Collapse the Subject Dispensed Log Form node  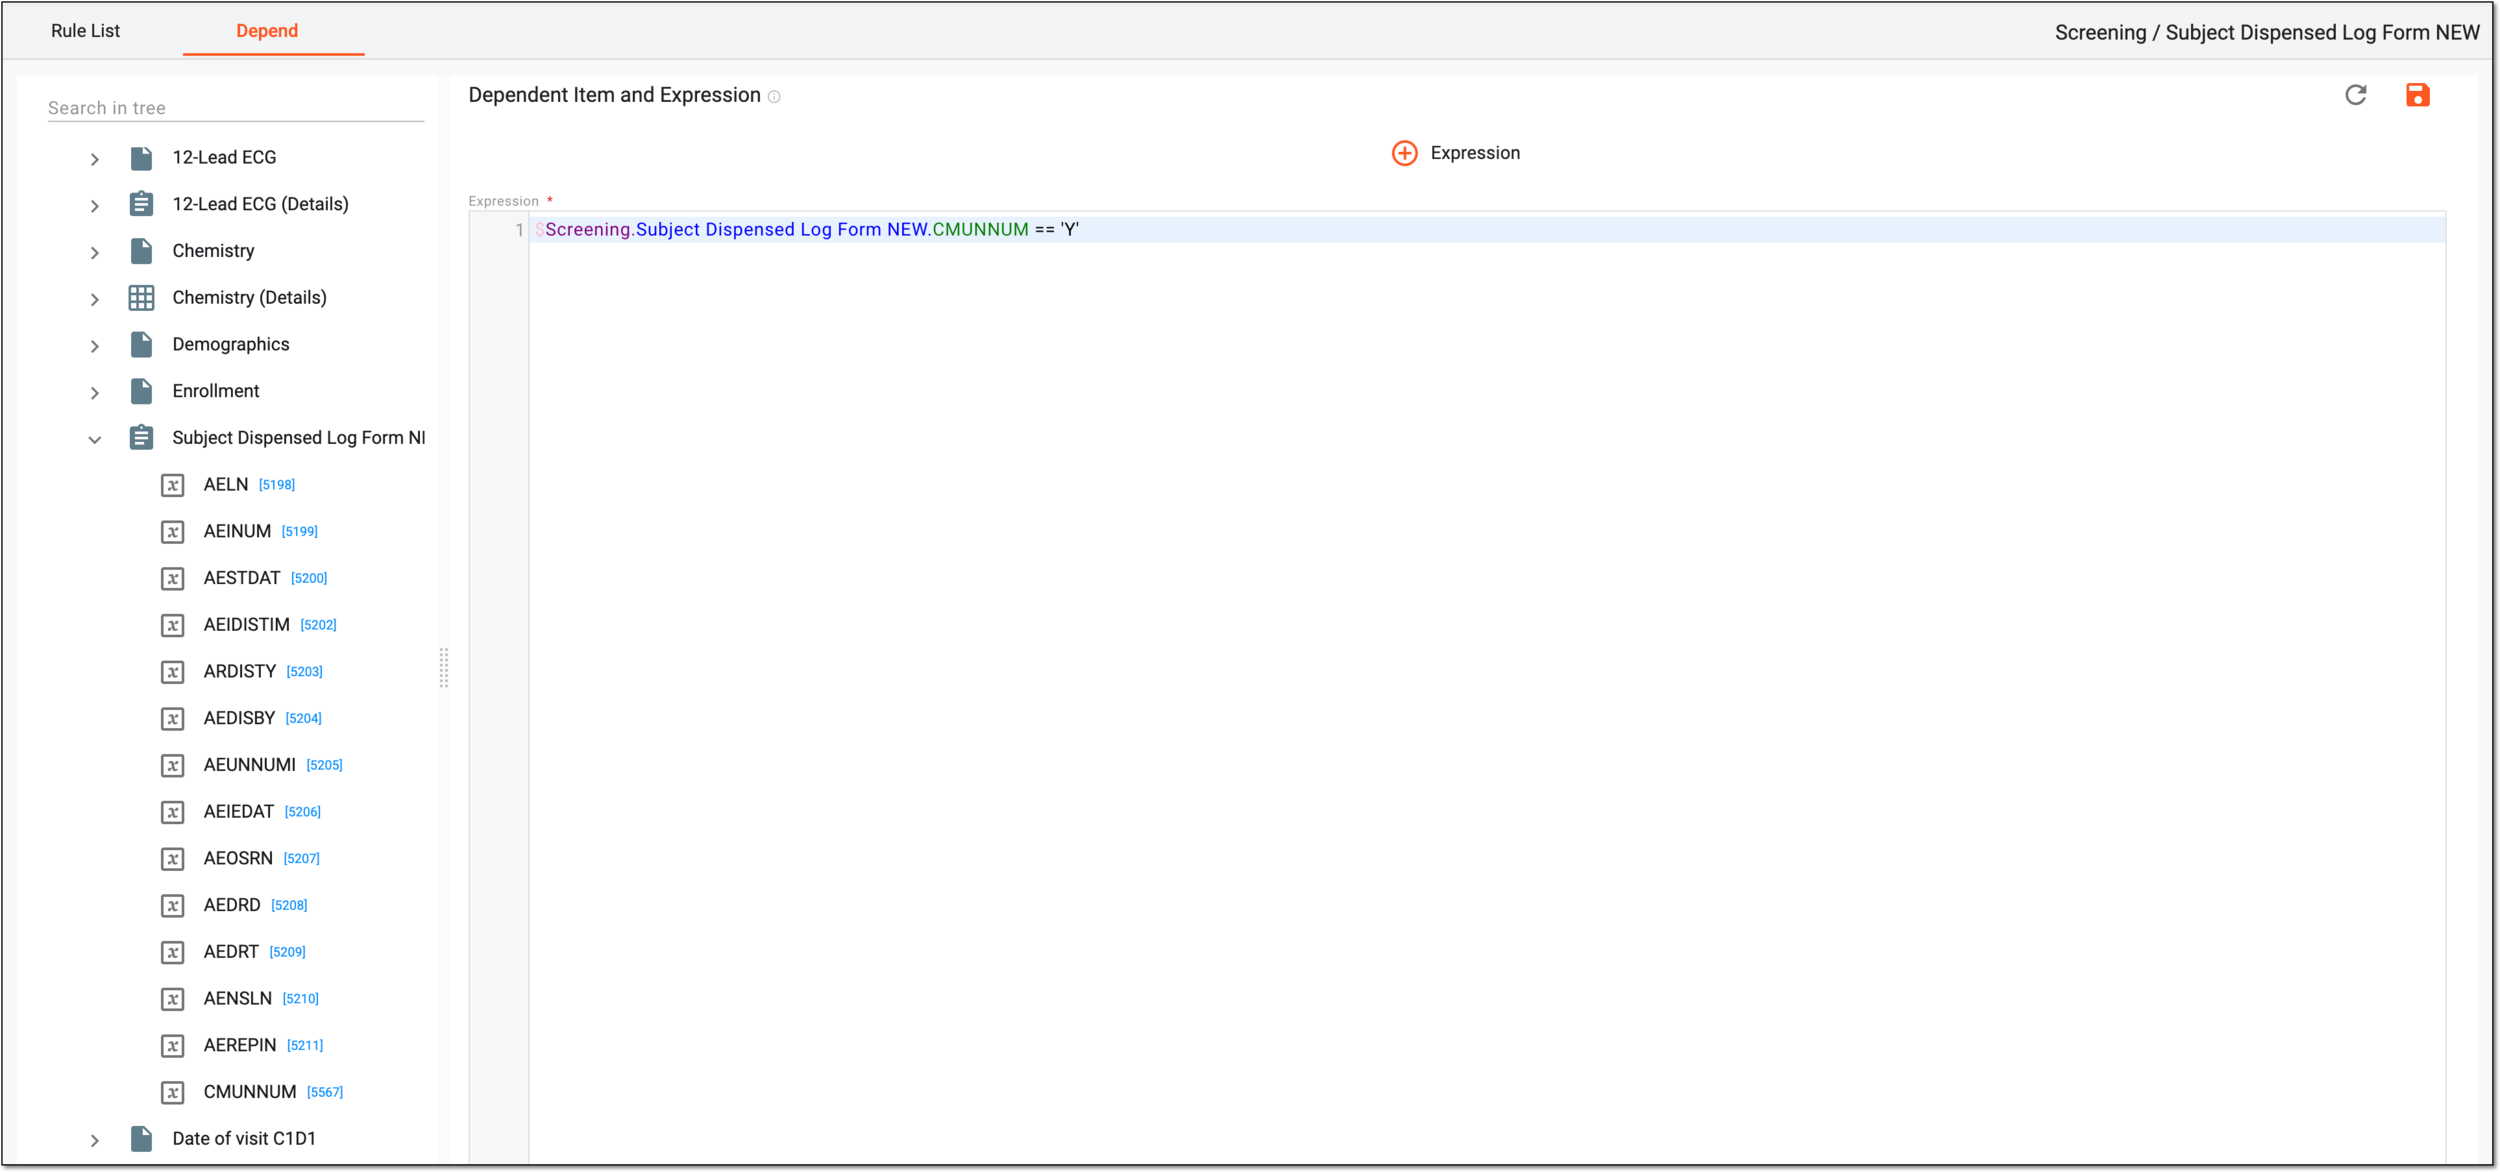[x=95, y=439]
